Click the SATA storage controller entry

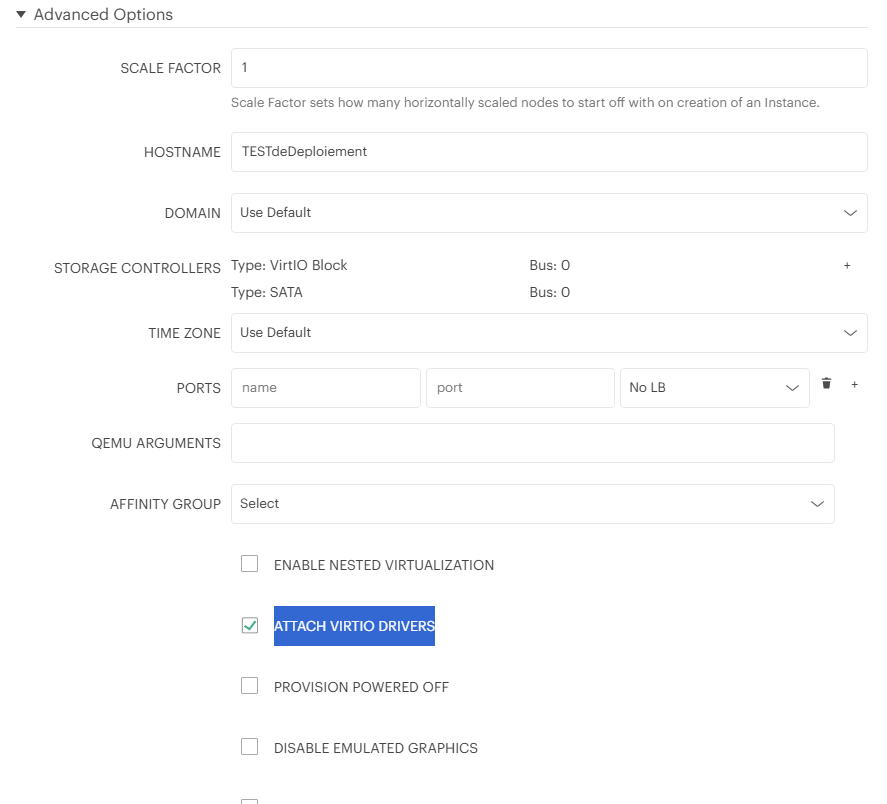[x=266, y=293]
